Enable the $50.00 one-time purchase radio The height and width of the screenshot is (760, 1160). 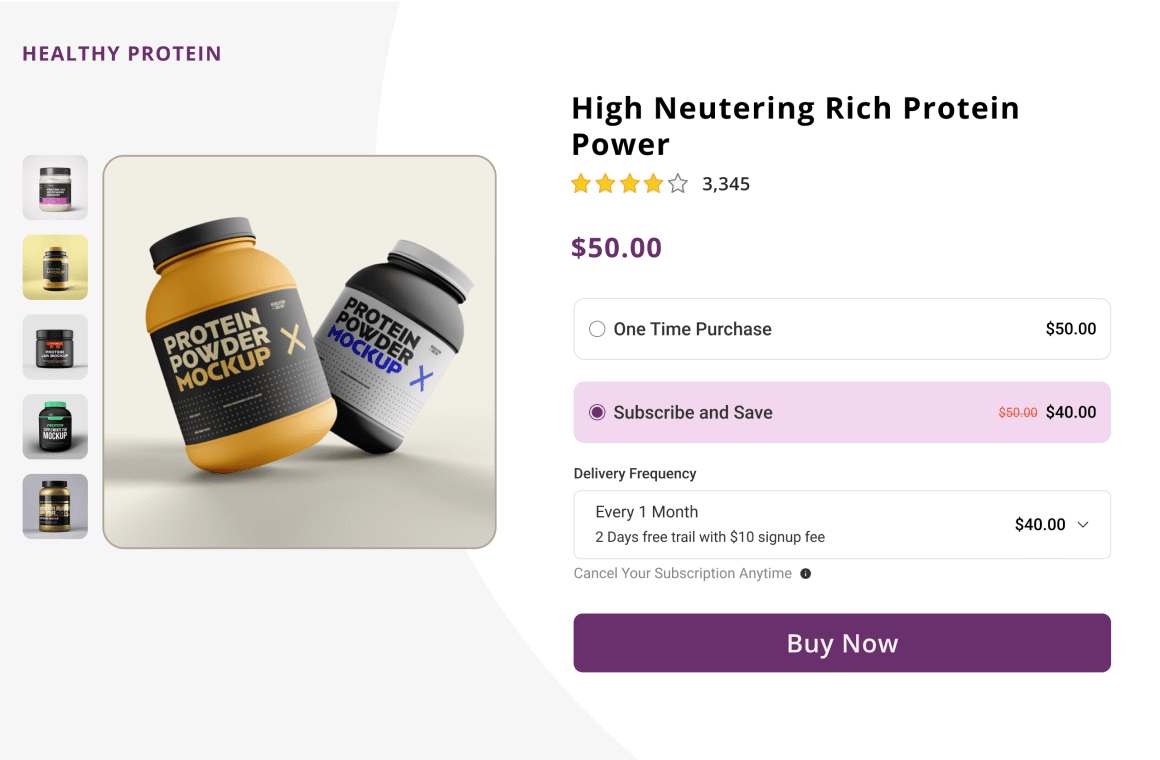point(596,328)
